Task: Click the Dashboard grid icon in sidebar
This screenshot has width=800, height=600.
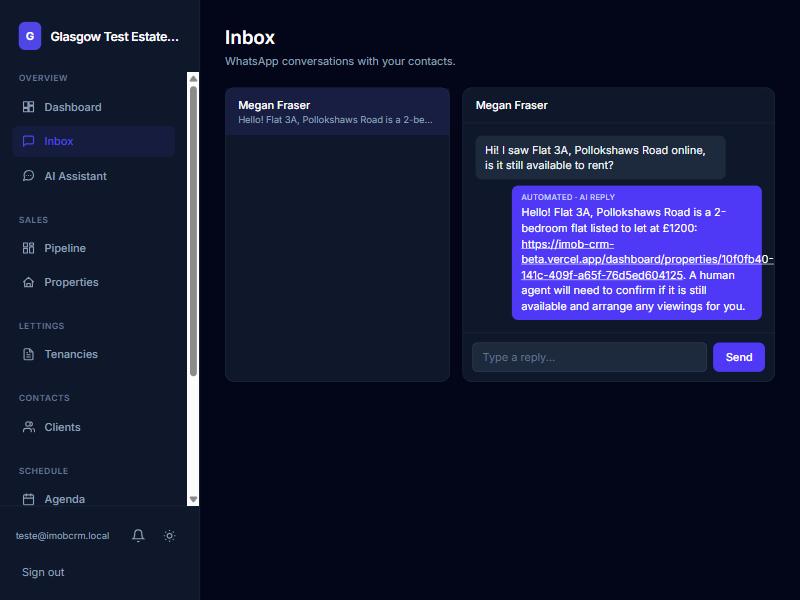Action: pos(29,107)
